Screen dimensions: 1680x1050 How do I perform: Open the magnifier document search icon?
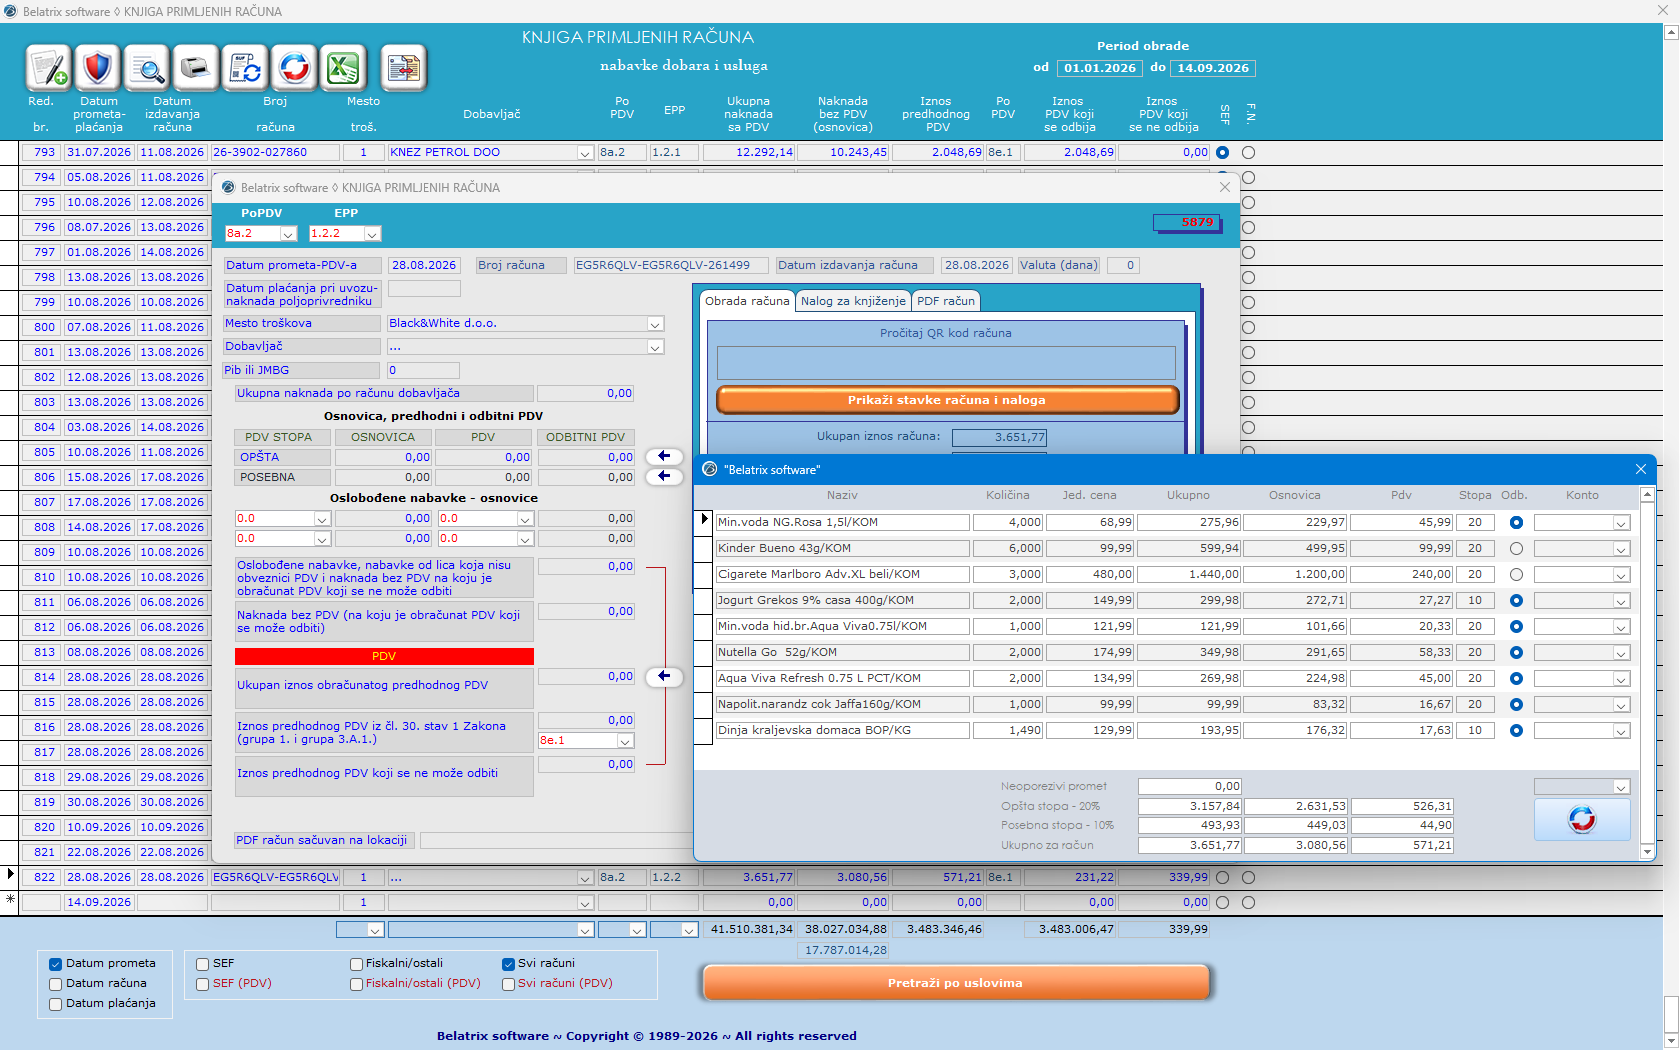click(x=147, y=68)
